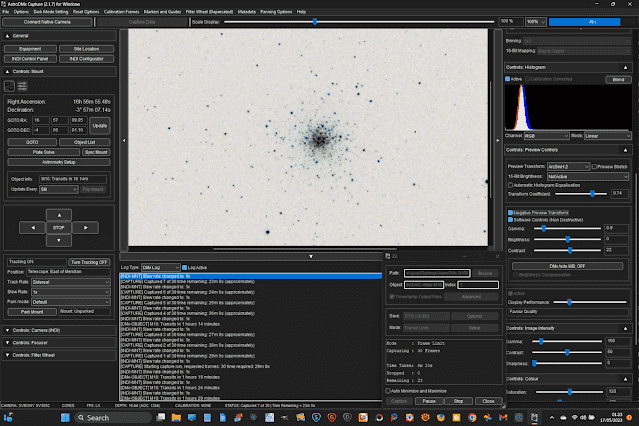The width and height of the screenshot is (639, 426).
Task: Open the Log Type dropdown
Action: pos(160,267)
